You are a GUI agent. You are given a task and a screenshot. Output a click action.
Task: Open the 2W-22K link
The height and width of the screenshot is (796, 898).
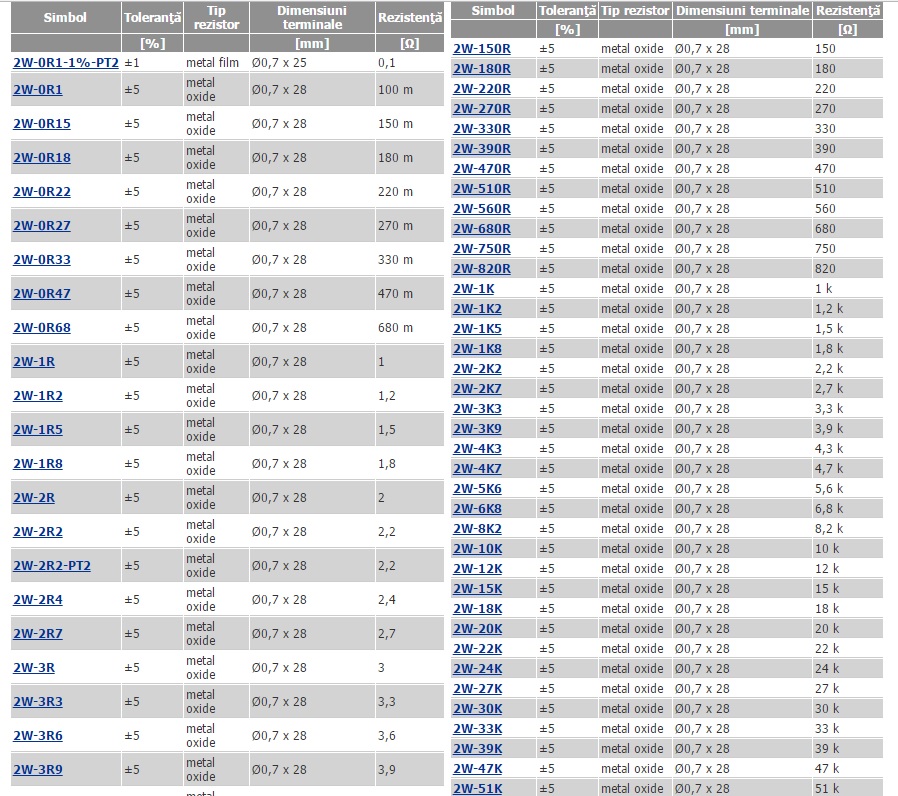point(478,649)
